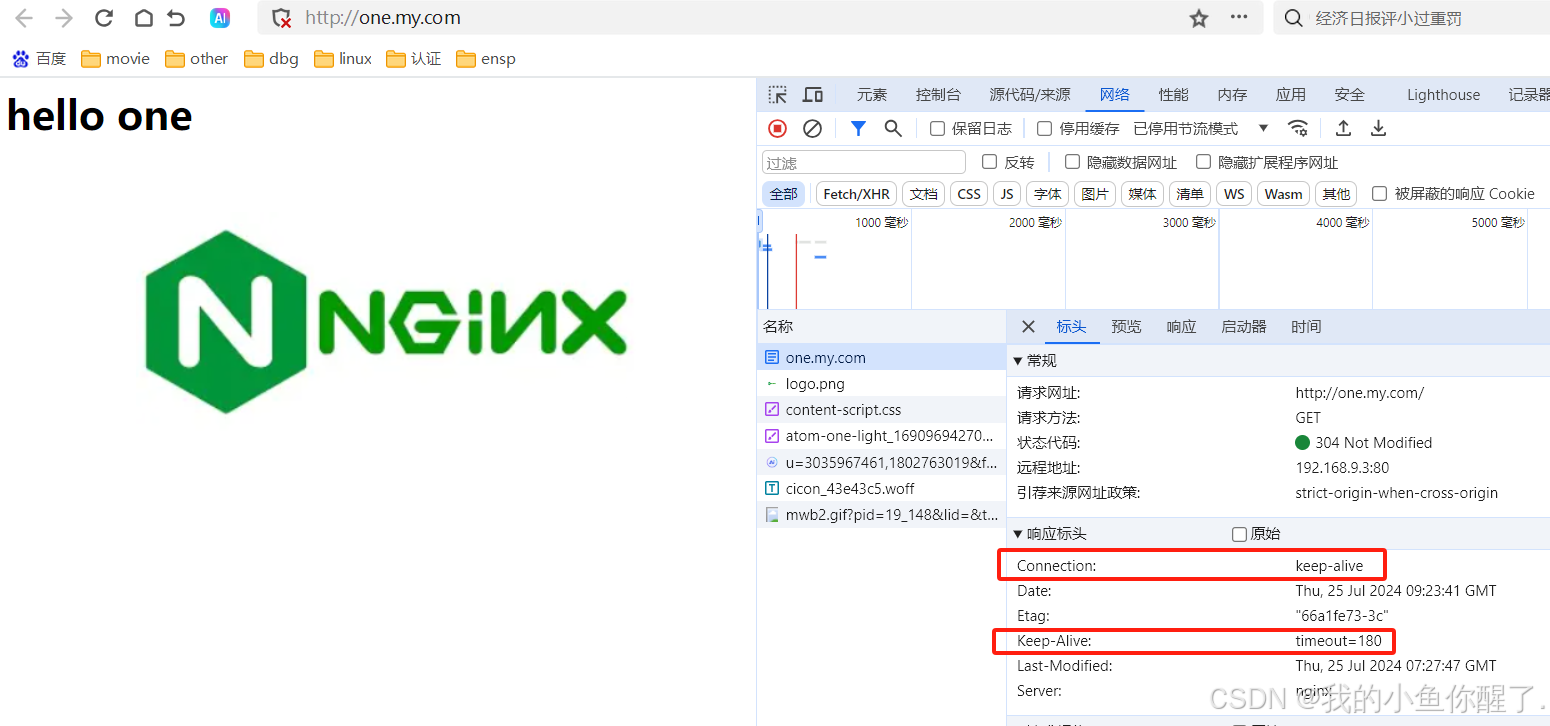
Task: Check 被屏蔽的响应 Cookie checkbox
Action: click(x=1379, y=193)
